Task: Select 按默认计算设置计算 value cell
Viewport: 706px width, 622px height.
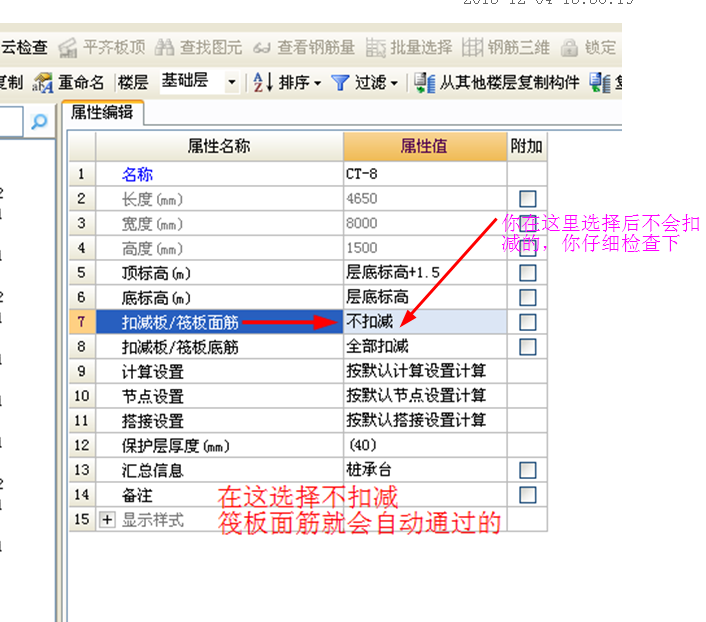Action: tap(425, 371)
